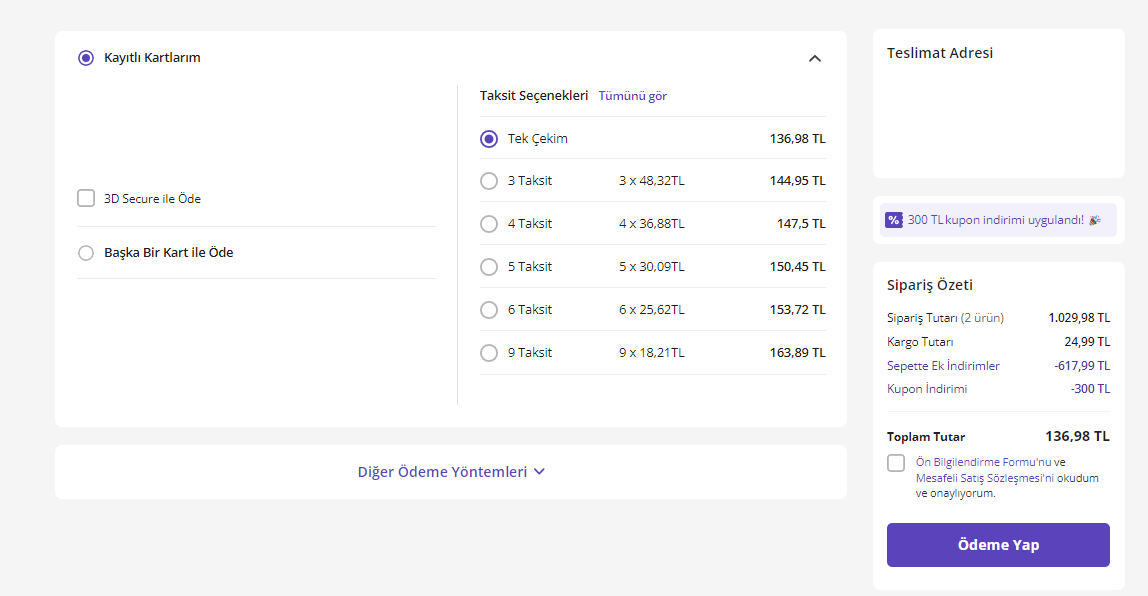The height and width of the screenshot is (596, 1148).
Task: Pick the 5 Taksit installment plan
Action: pos(489,267)
